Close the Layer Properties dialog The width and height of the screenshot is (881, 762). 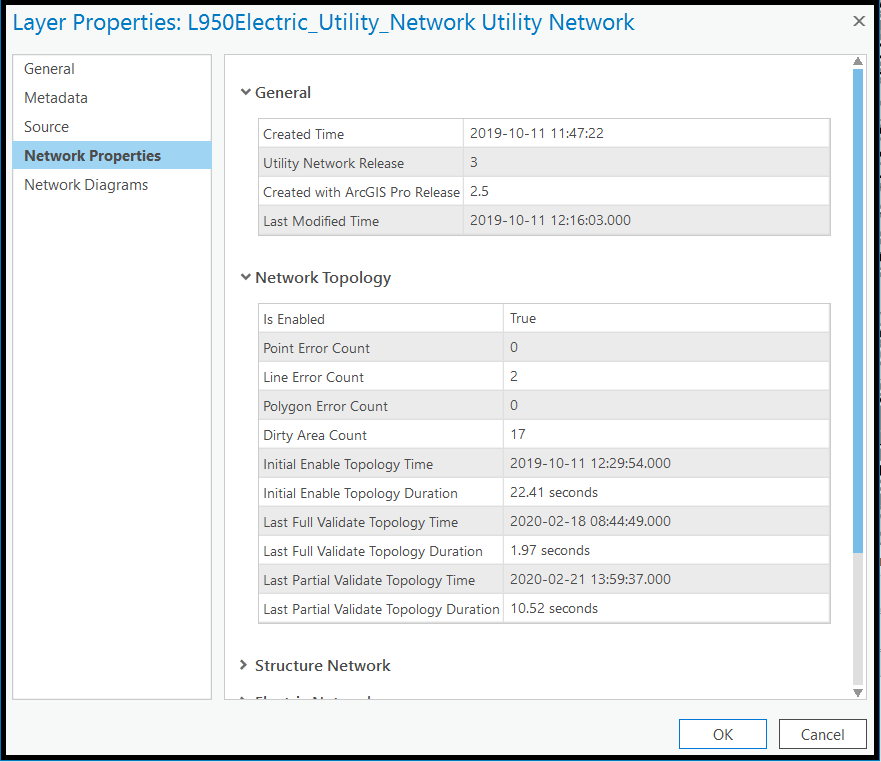(858, 21)
